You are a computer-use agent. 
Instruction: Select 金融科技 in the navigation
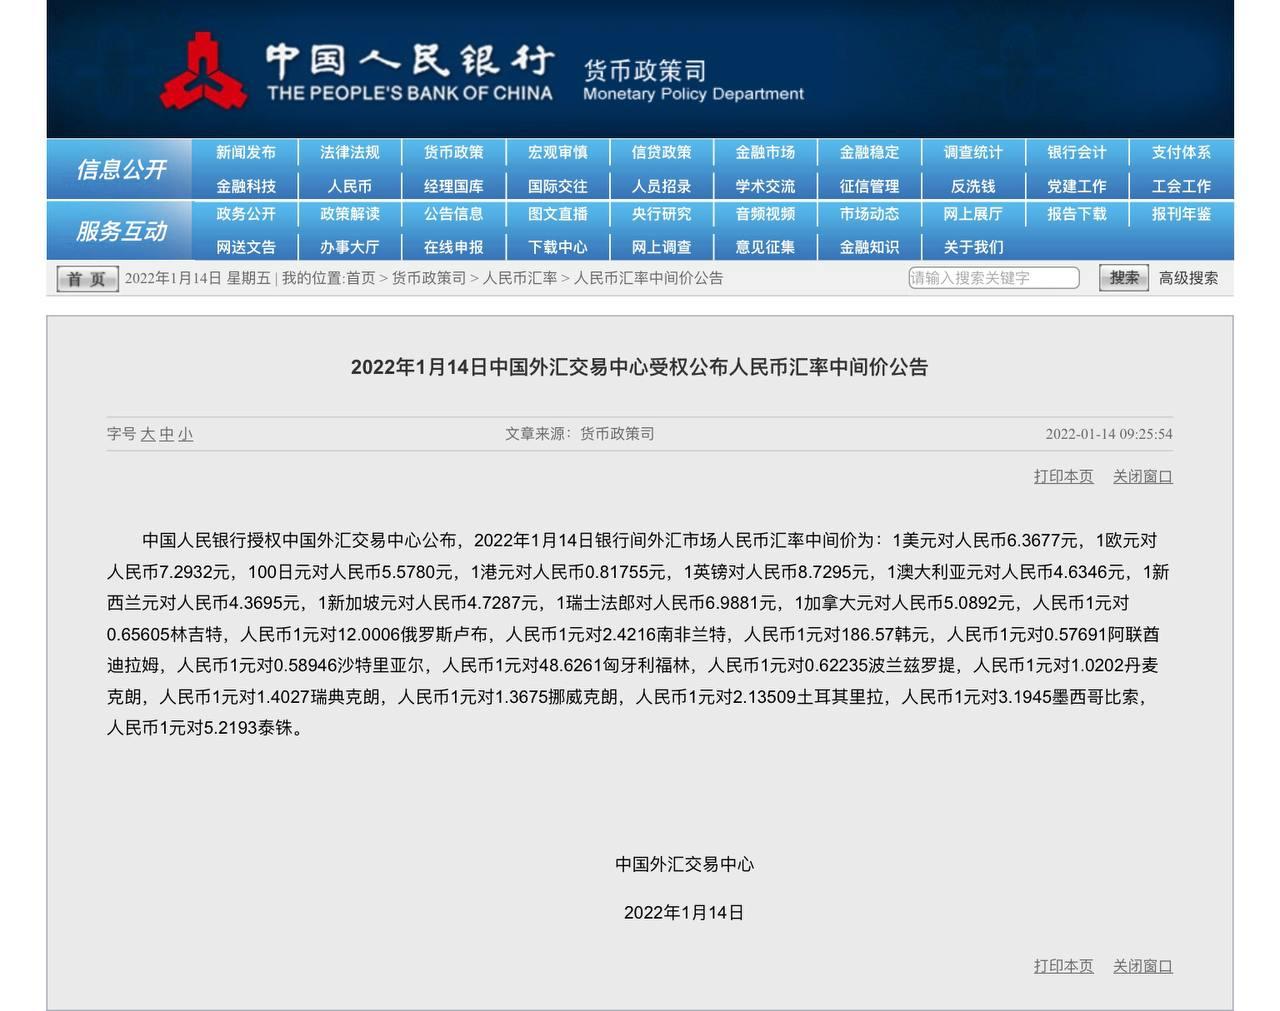246,186
